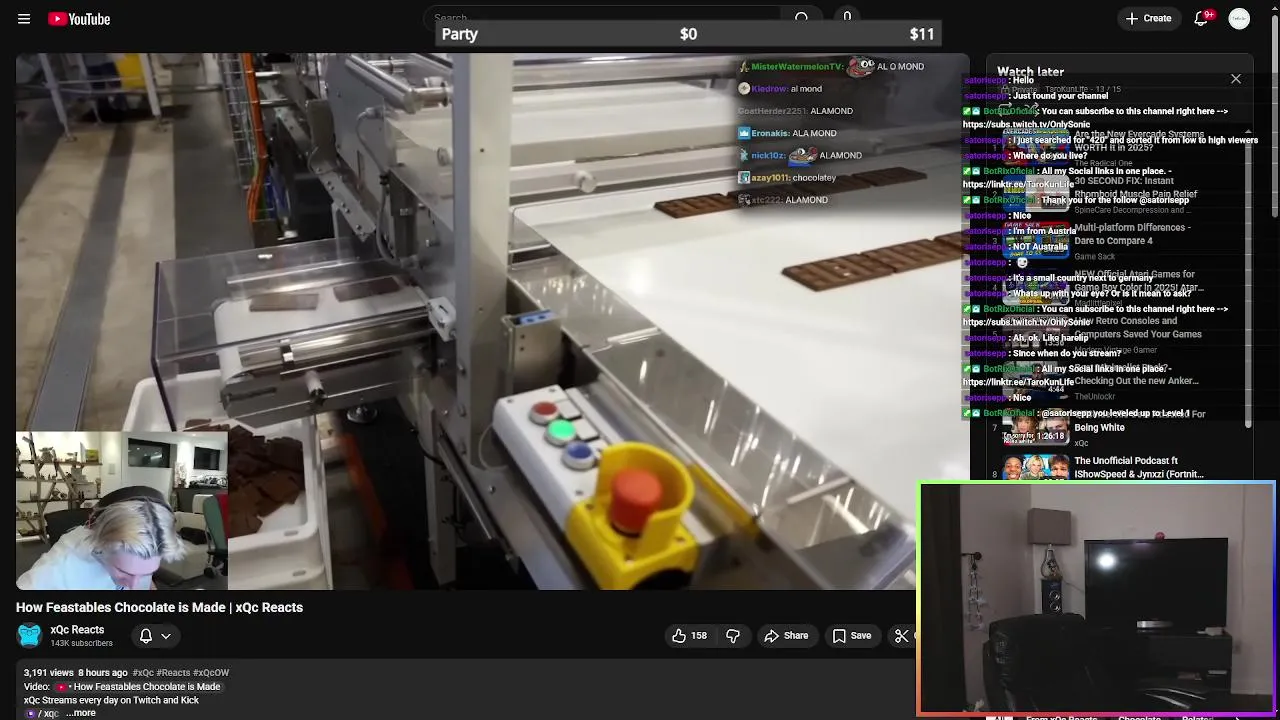Open the #xQcOW hashtag
This screenshot has width=1280, height=720.
pyautogui.click(x=211, y=673)
